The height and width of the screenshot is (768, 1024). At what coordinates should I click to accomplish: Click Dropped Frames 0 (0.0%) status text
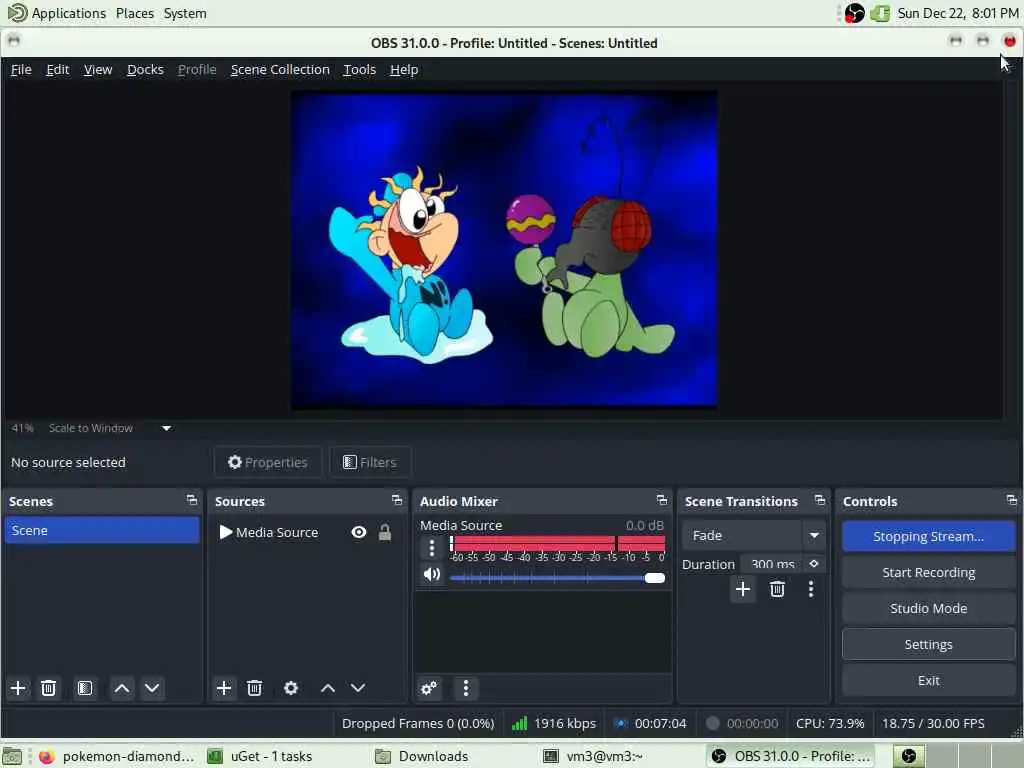[x=418, y=723]
